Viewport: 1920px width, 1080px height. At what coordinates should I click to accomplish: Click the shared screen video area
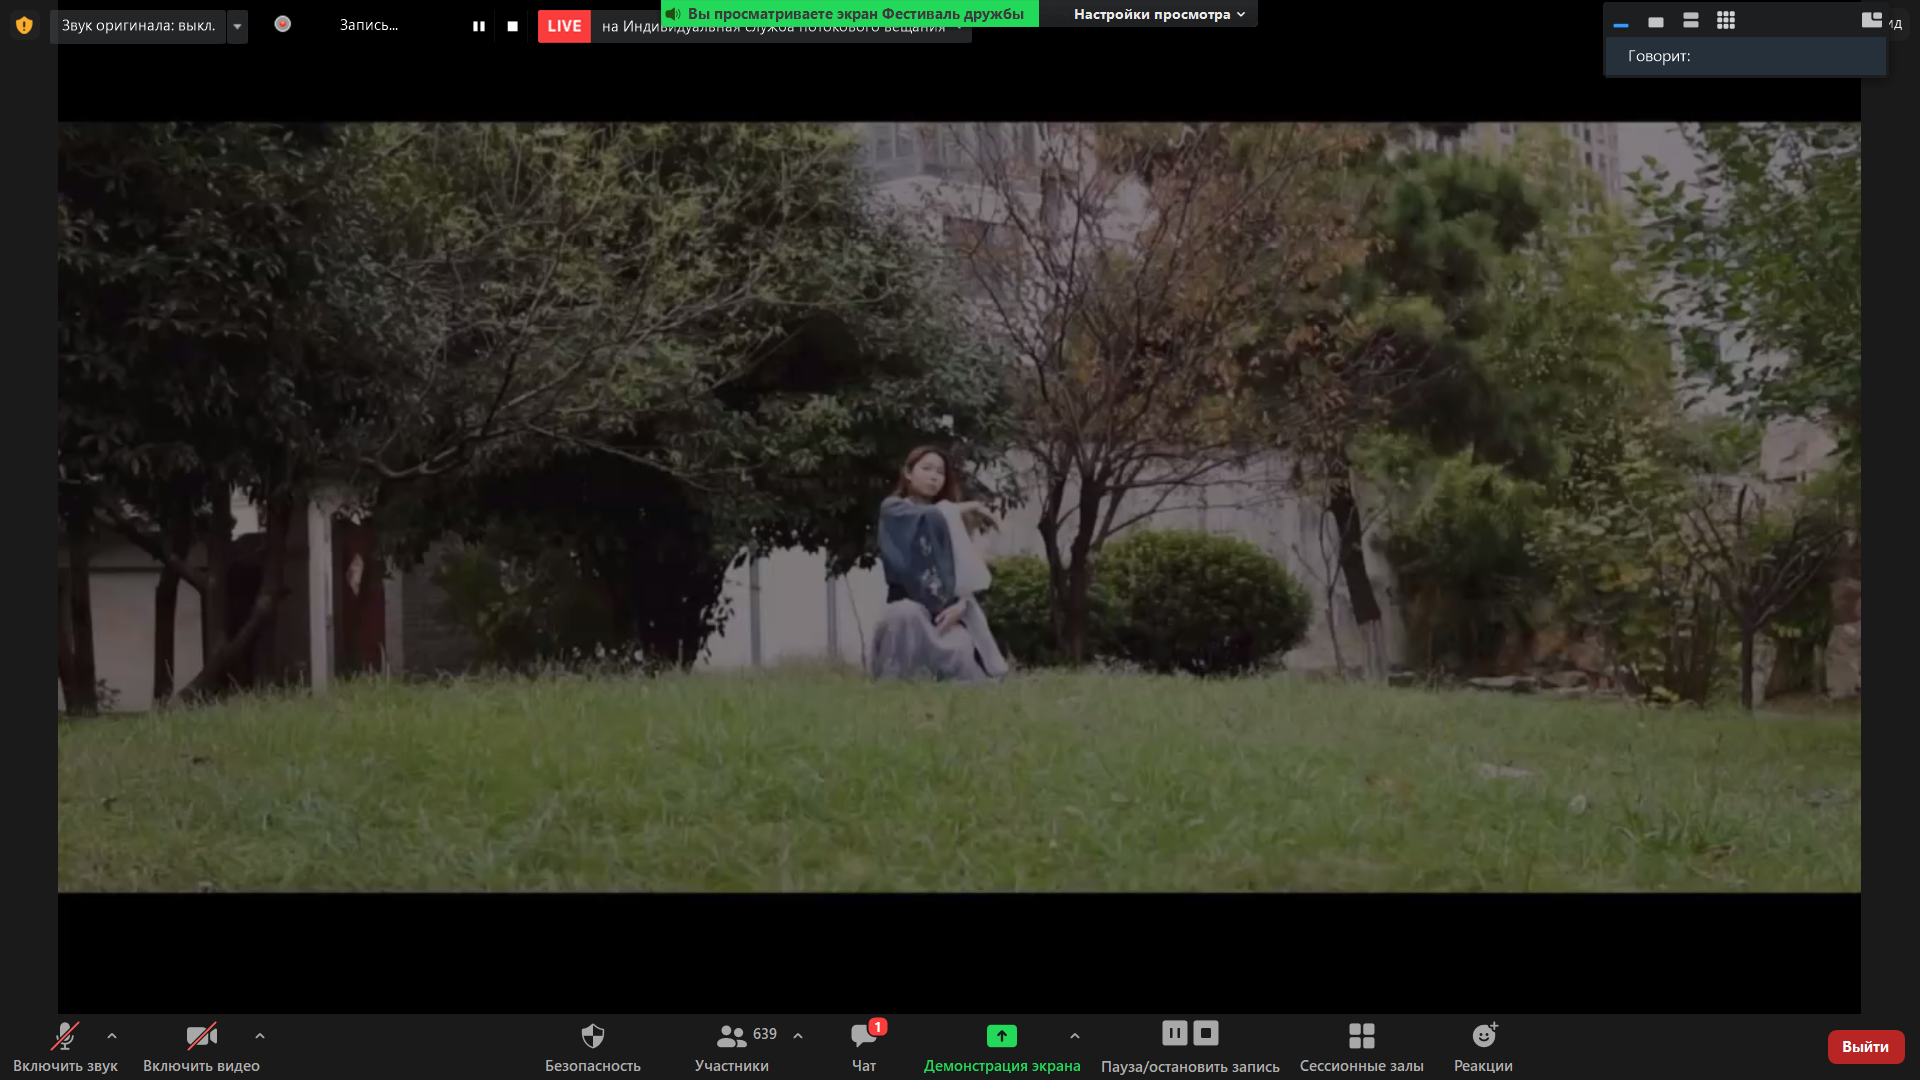coord(959,507)
